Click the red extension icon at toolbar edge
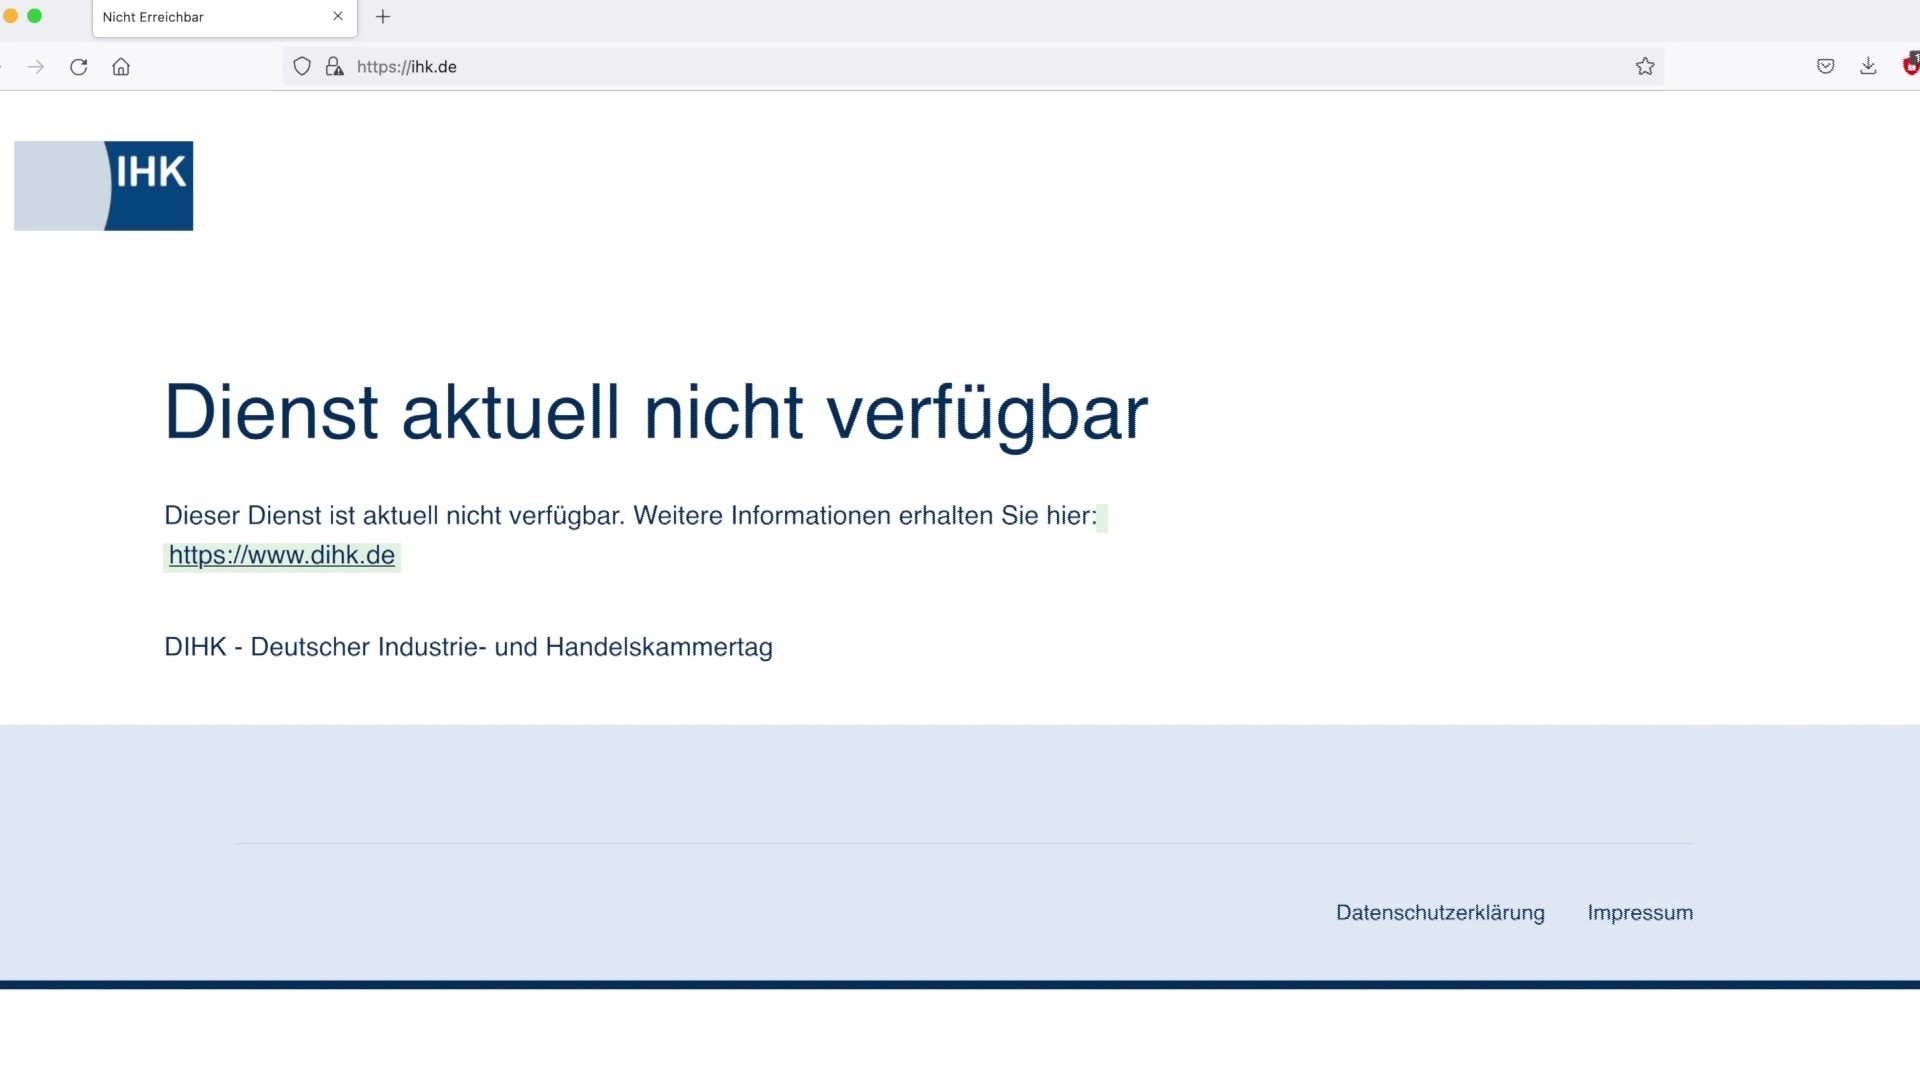Viewport: 1920px width, 1080px height. point(1911,66)
